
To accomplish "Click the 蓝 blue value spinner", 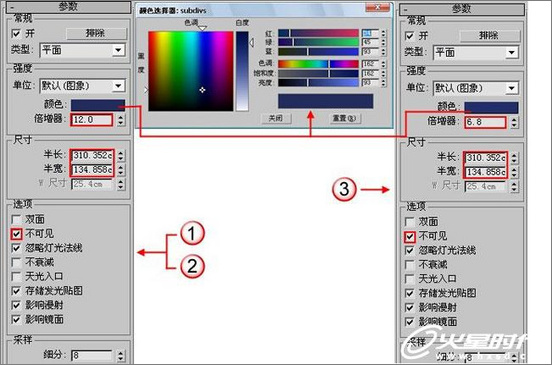I will (x=383, y=52).
